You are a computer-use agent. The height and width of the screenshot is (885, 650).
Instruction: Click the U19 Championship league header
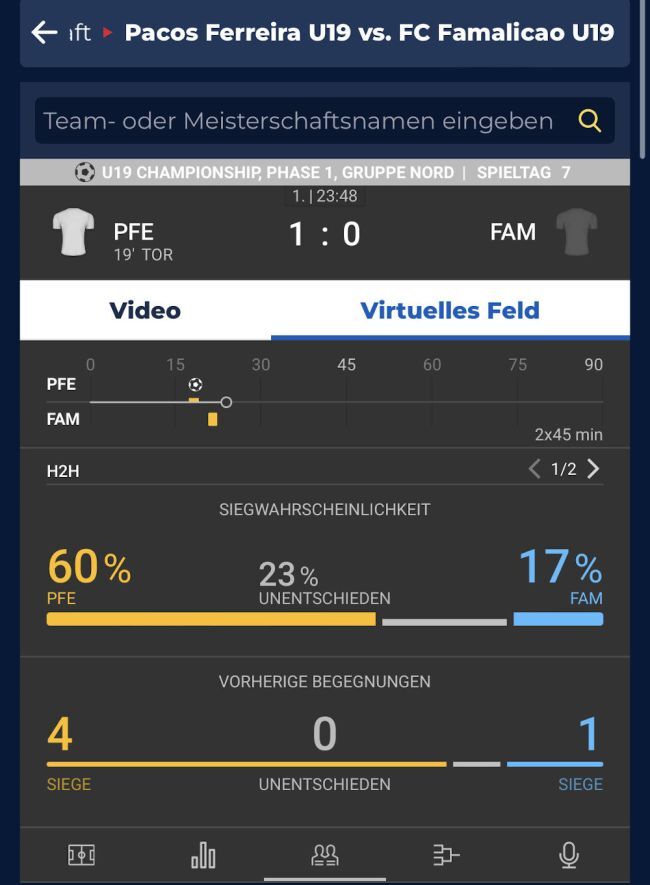click(324, 172)
